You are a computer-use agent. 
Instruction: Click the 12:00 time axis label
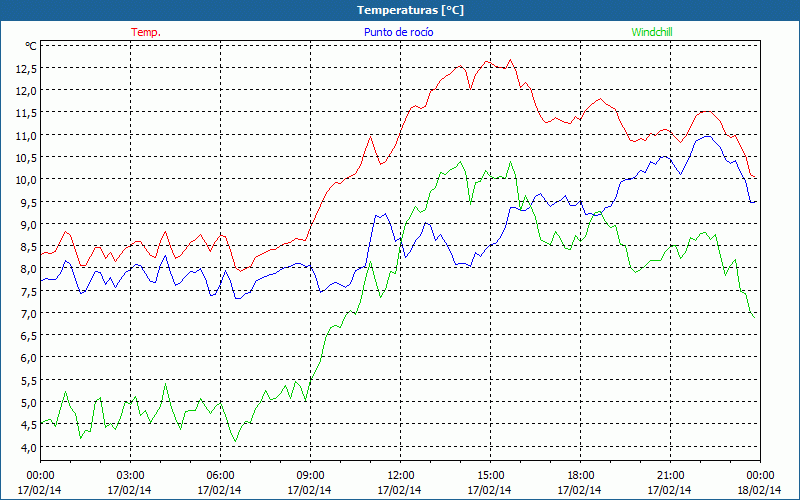(x=400, y=476)
